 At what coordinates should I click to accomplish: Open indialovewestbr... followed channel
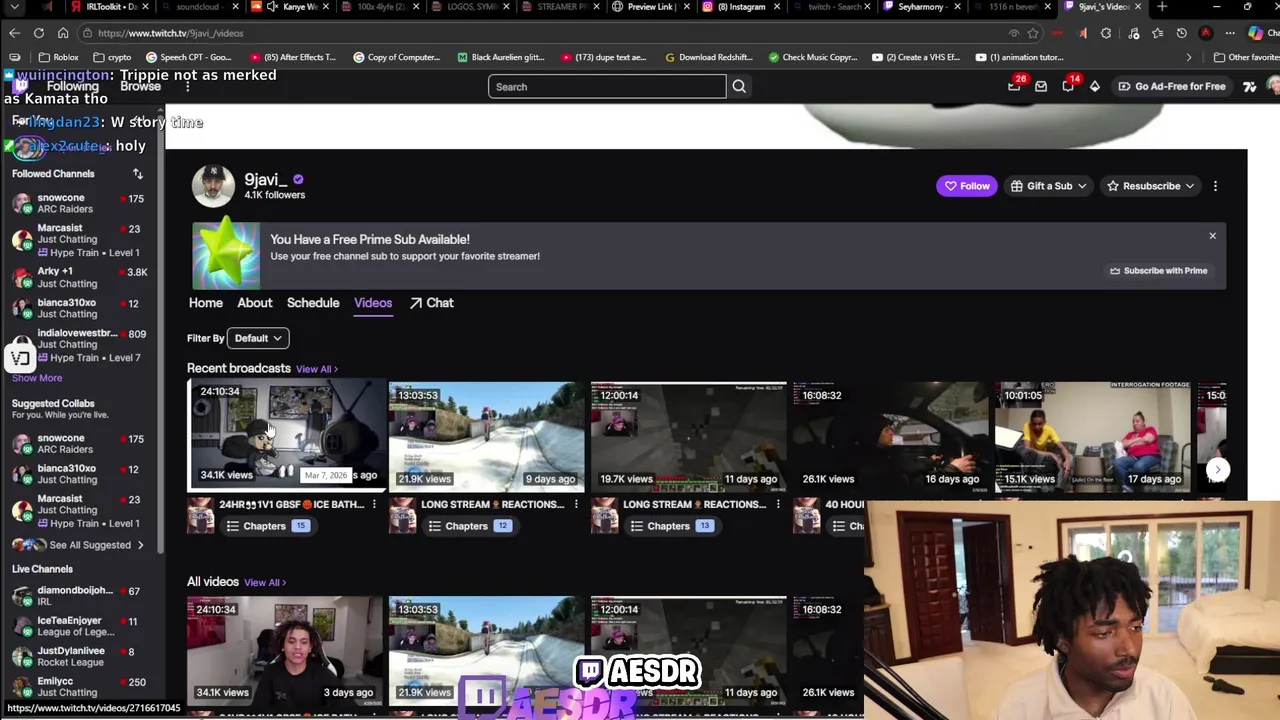(x=80, y=345)
